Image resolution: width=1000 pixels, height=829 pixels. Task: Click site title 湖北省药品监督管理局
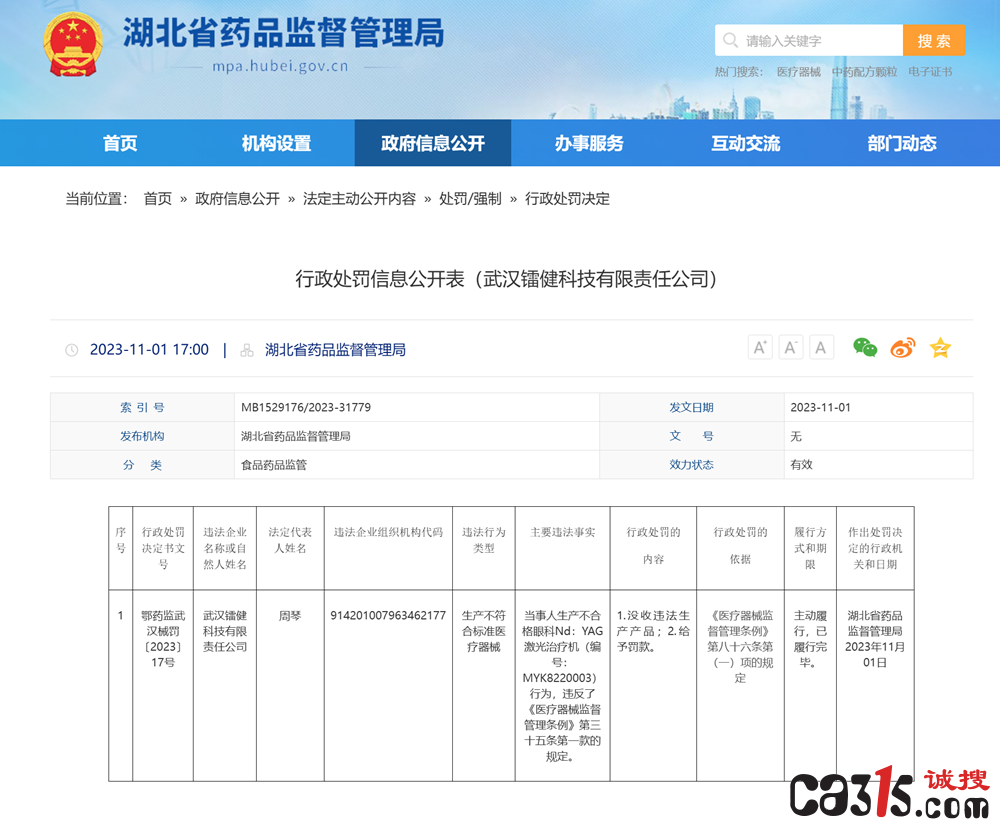point(283,33)
